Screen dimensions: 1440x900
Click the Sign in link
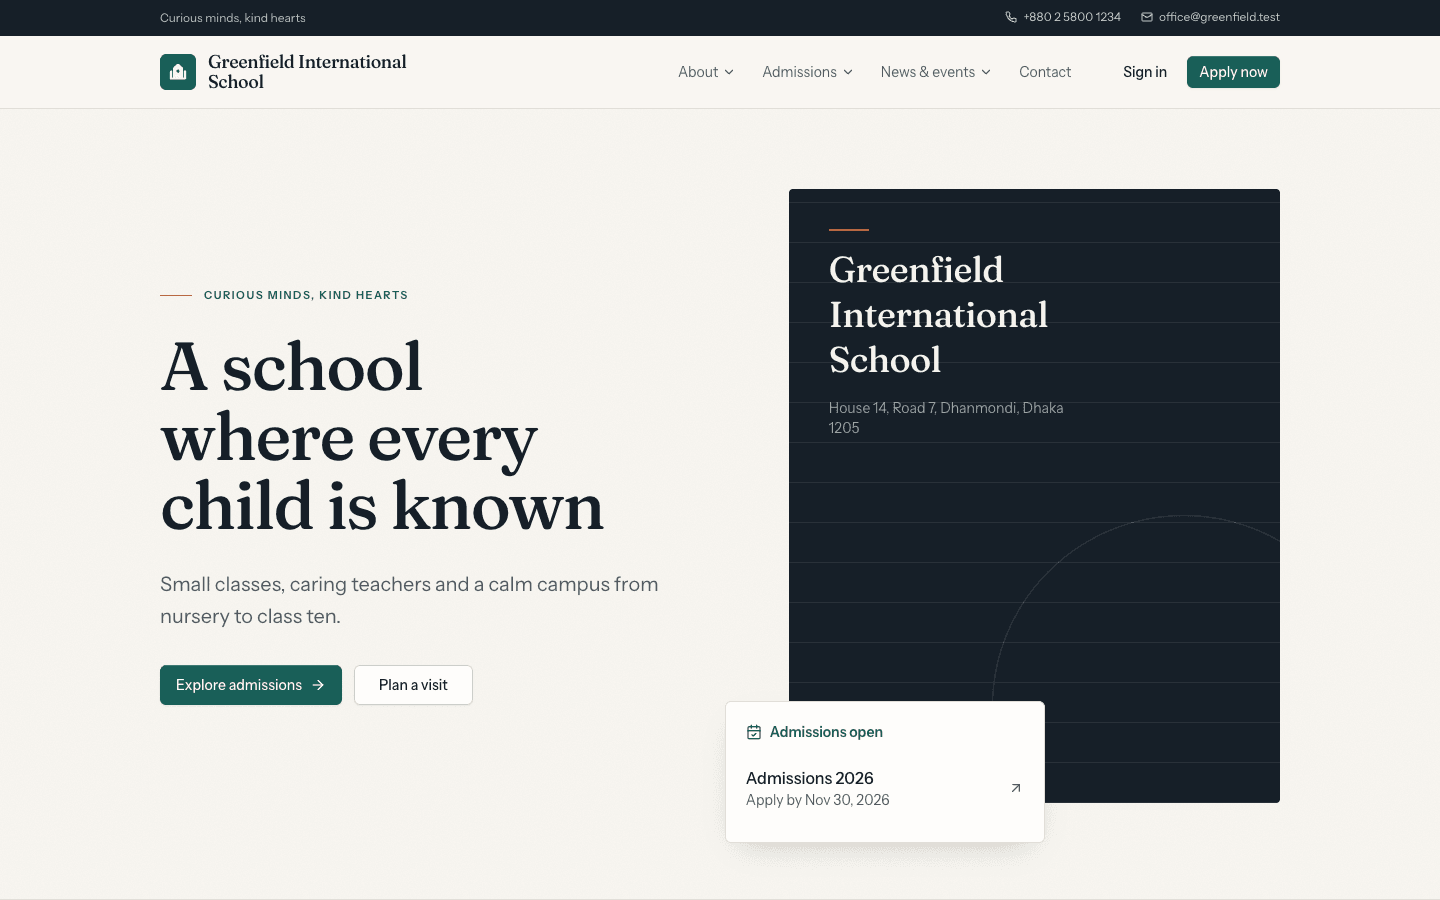tap(1145, 72)
